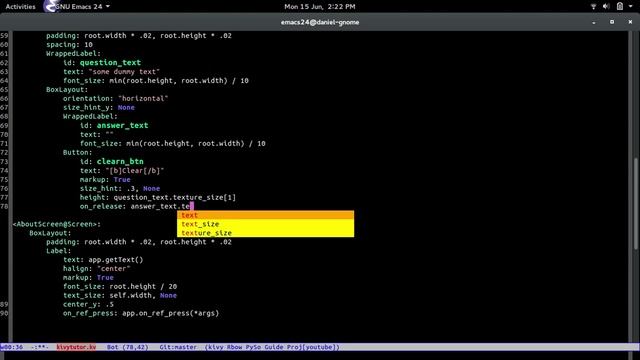
Task: Open the clock showing Mon 15 Jun, 2:22 PM
Action: click(320, 7)
